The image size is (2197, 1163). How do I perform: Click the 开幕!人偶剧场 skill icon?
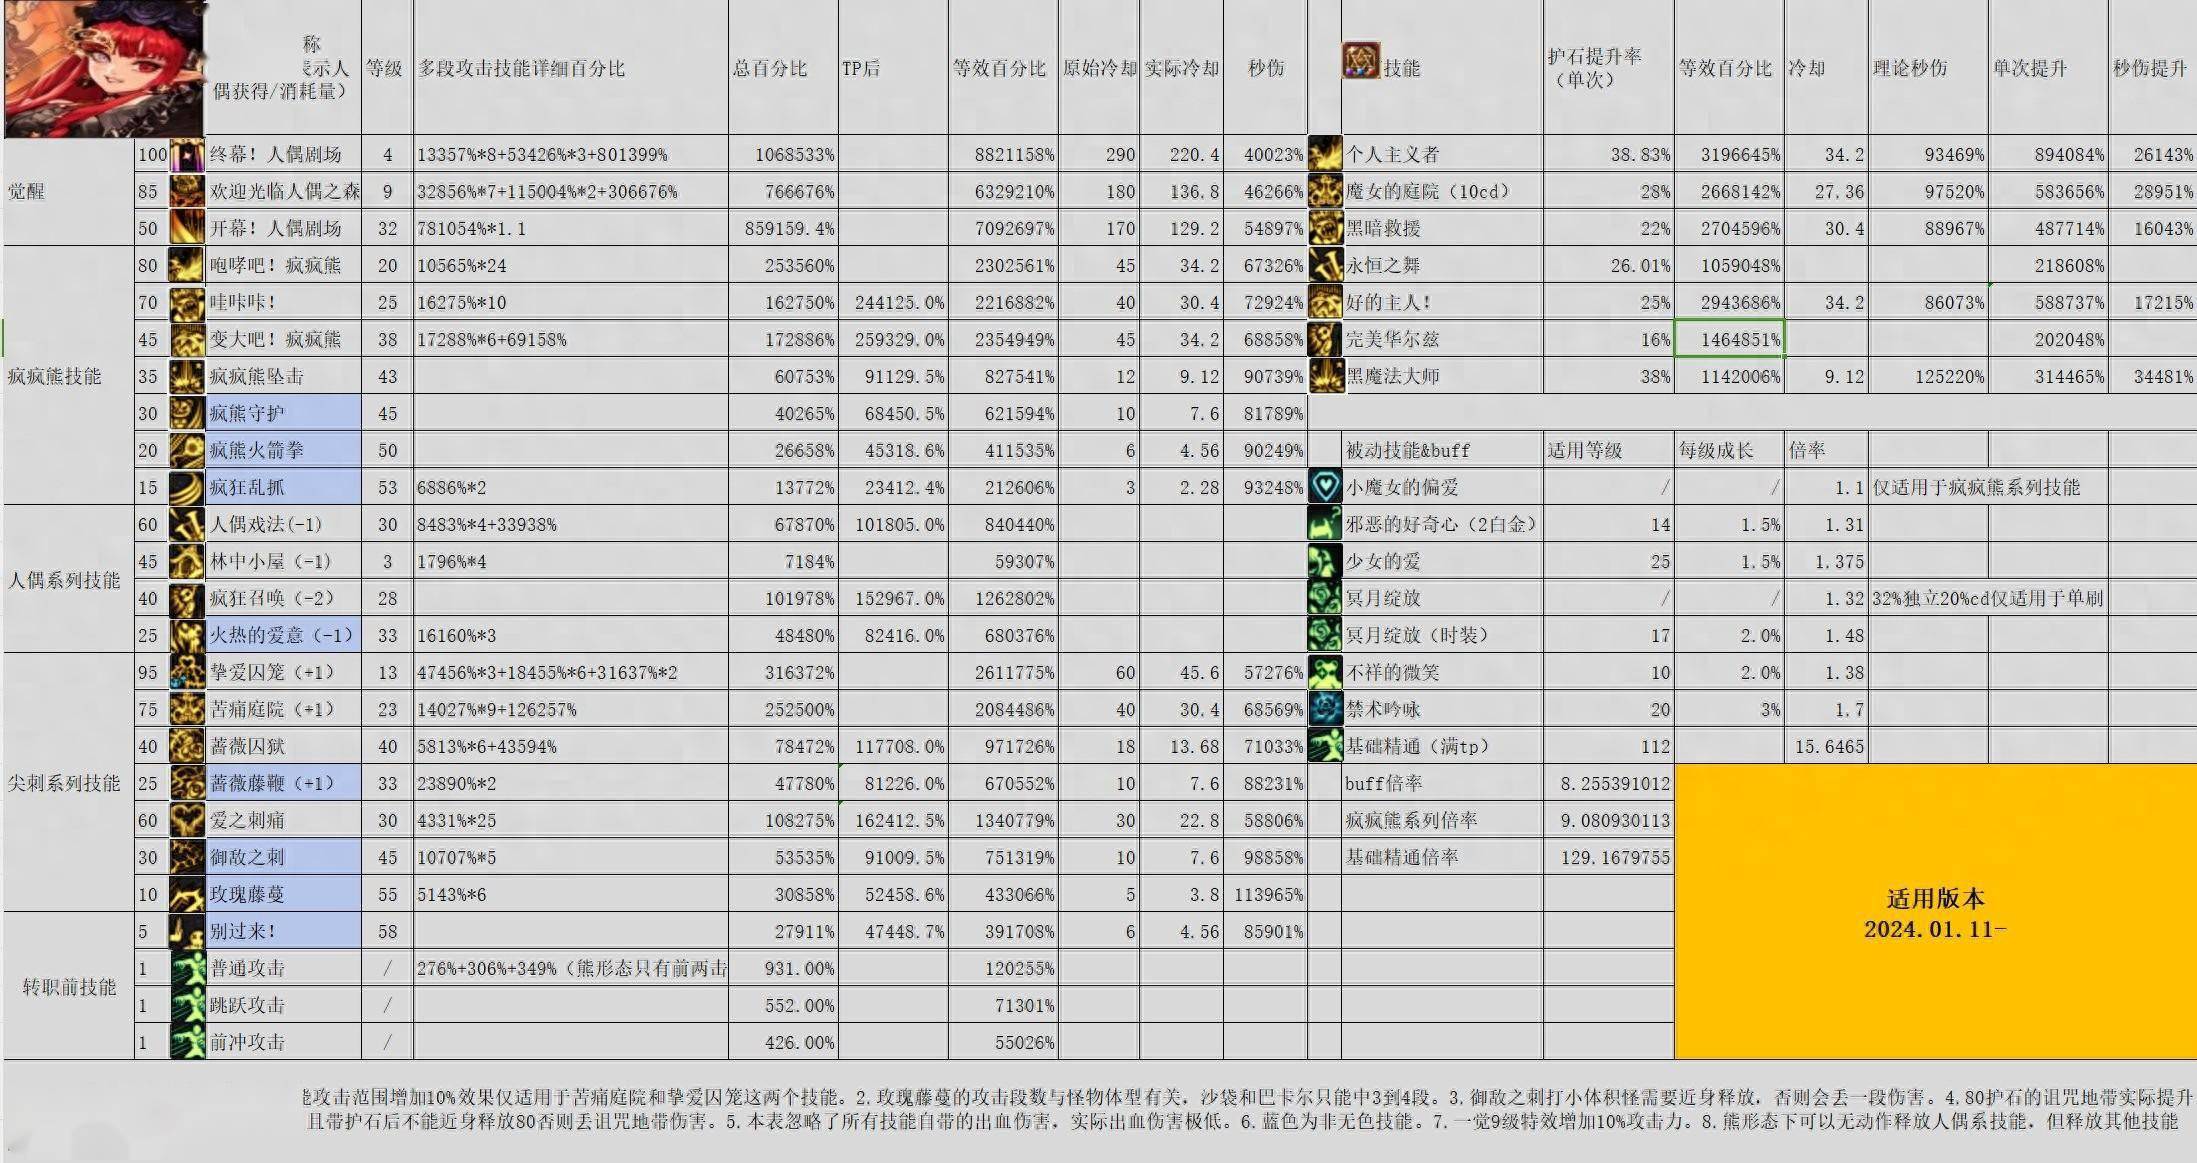click(x=187, y=228)
